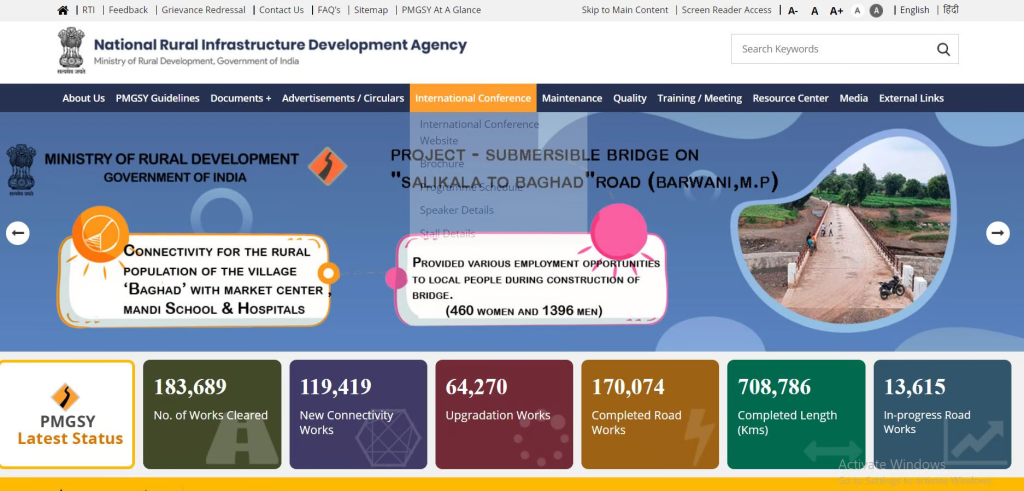Open the Completed Road Works card

(650, 415)
